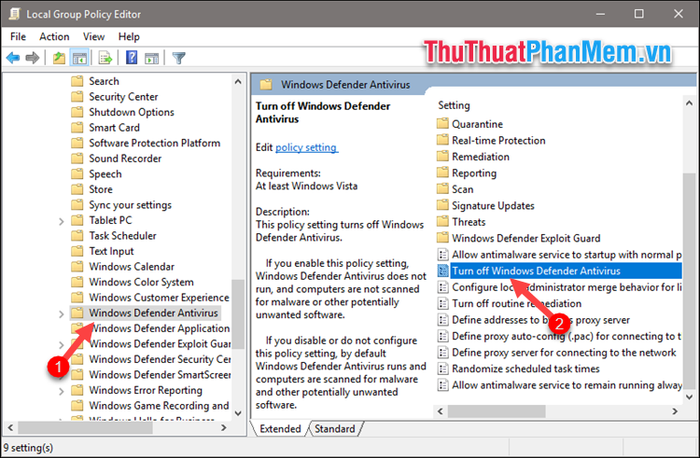Click the Export List toolbar icon

105,58
